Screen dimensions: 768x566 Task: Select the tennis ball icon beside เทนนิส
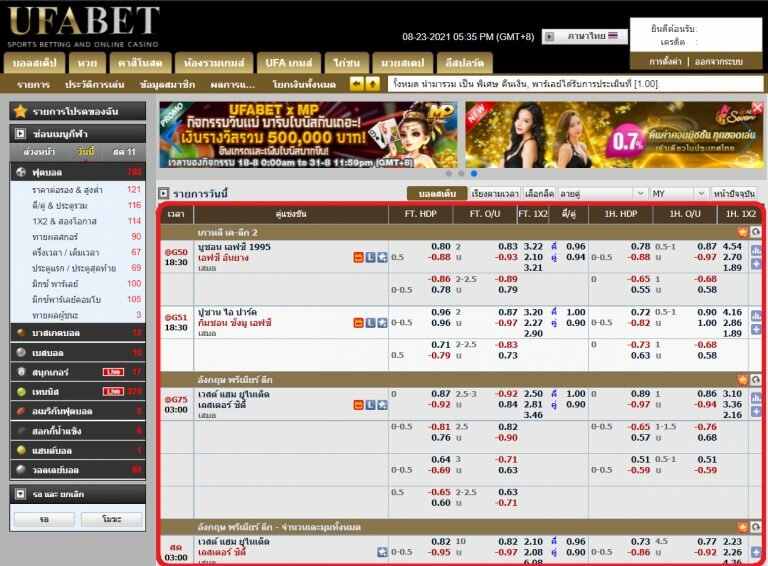21,391
